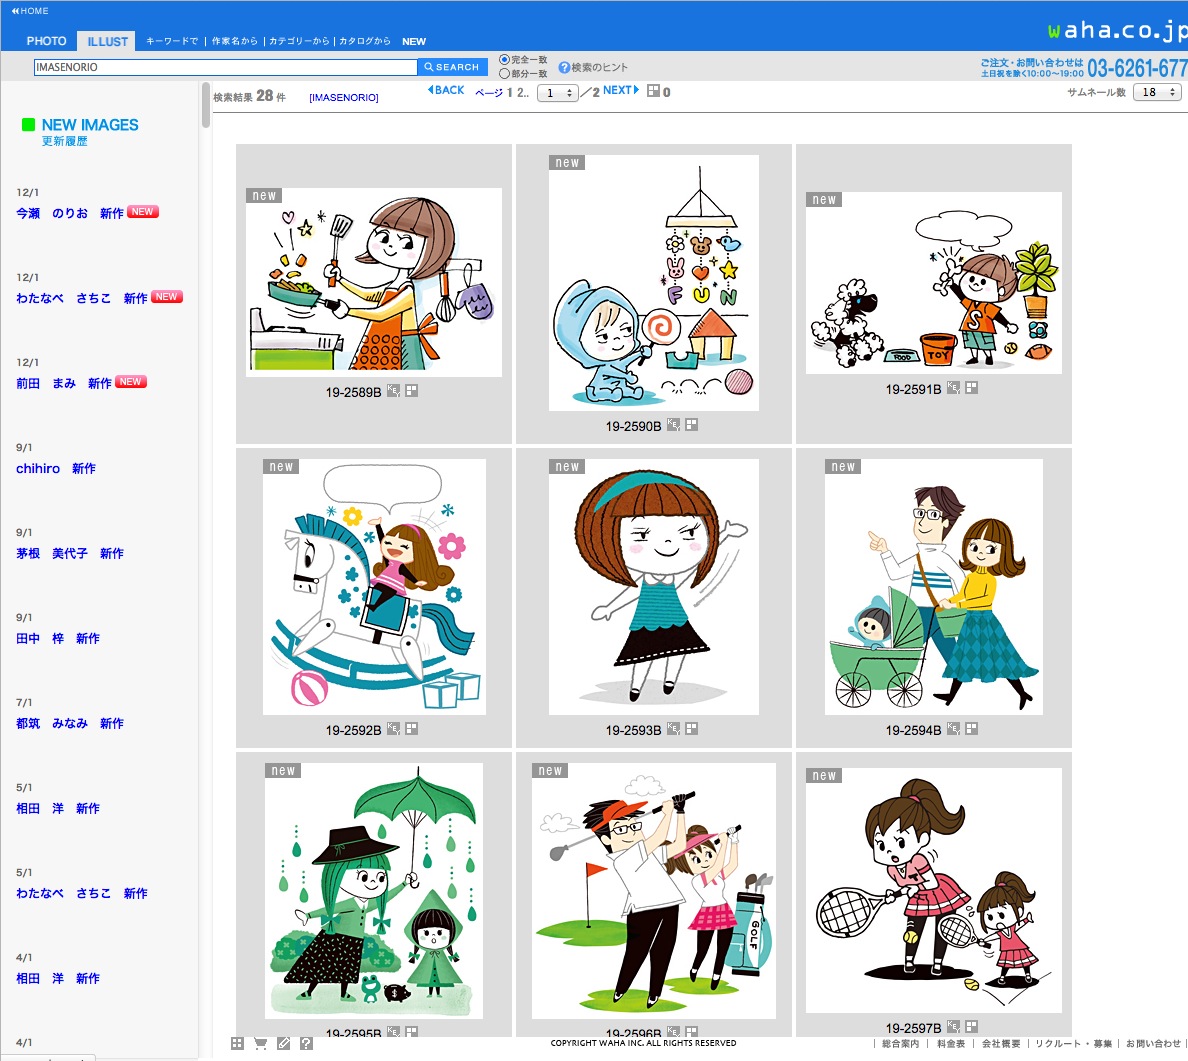Open the shopping cart icon in bottom toolbar

point(260,1043)
